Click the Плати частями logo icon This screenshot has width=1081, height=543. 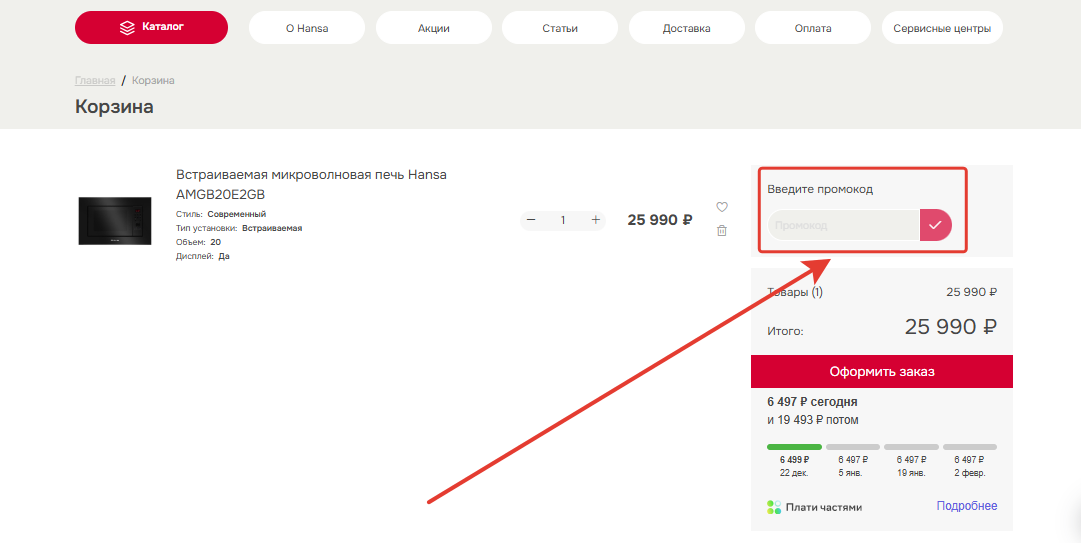(774, 507)
